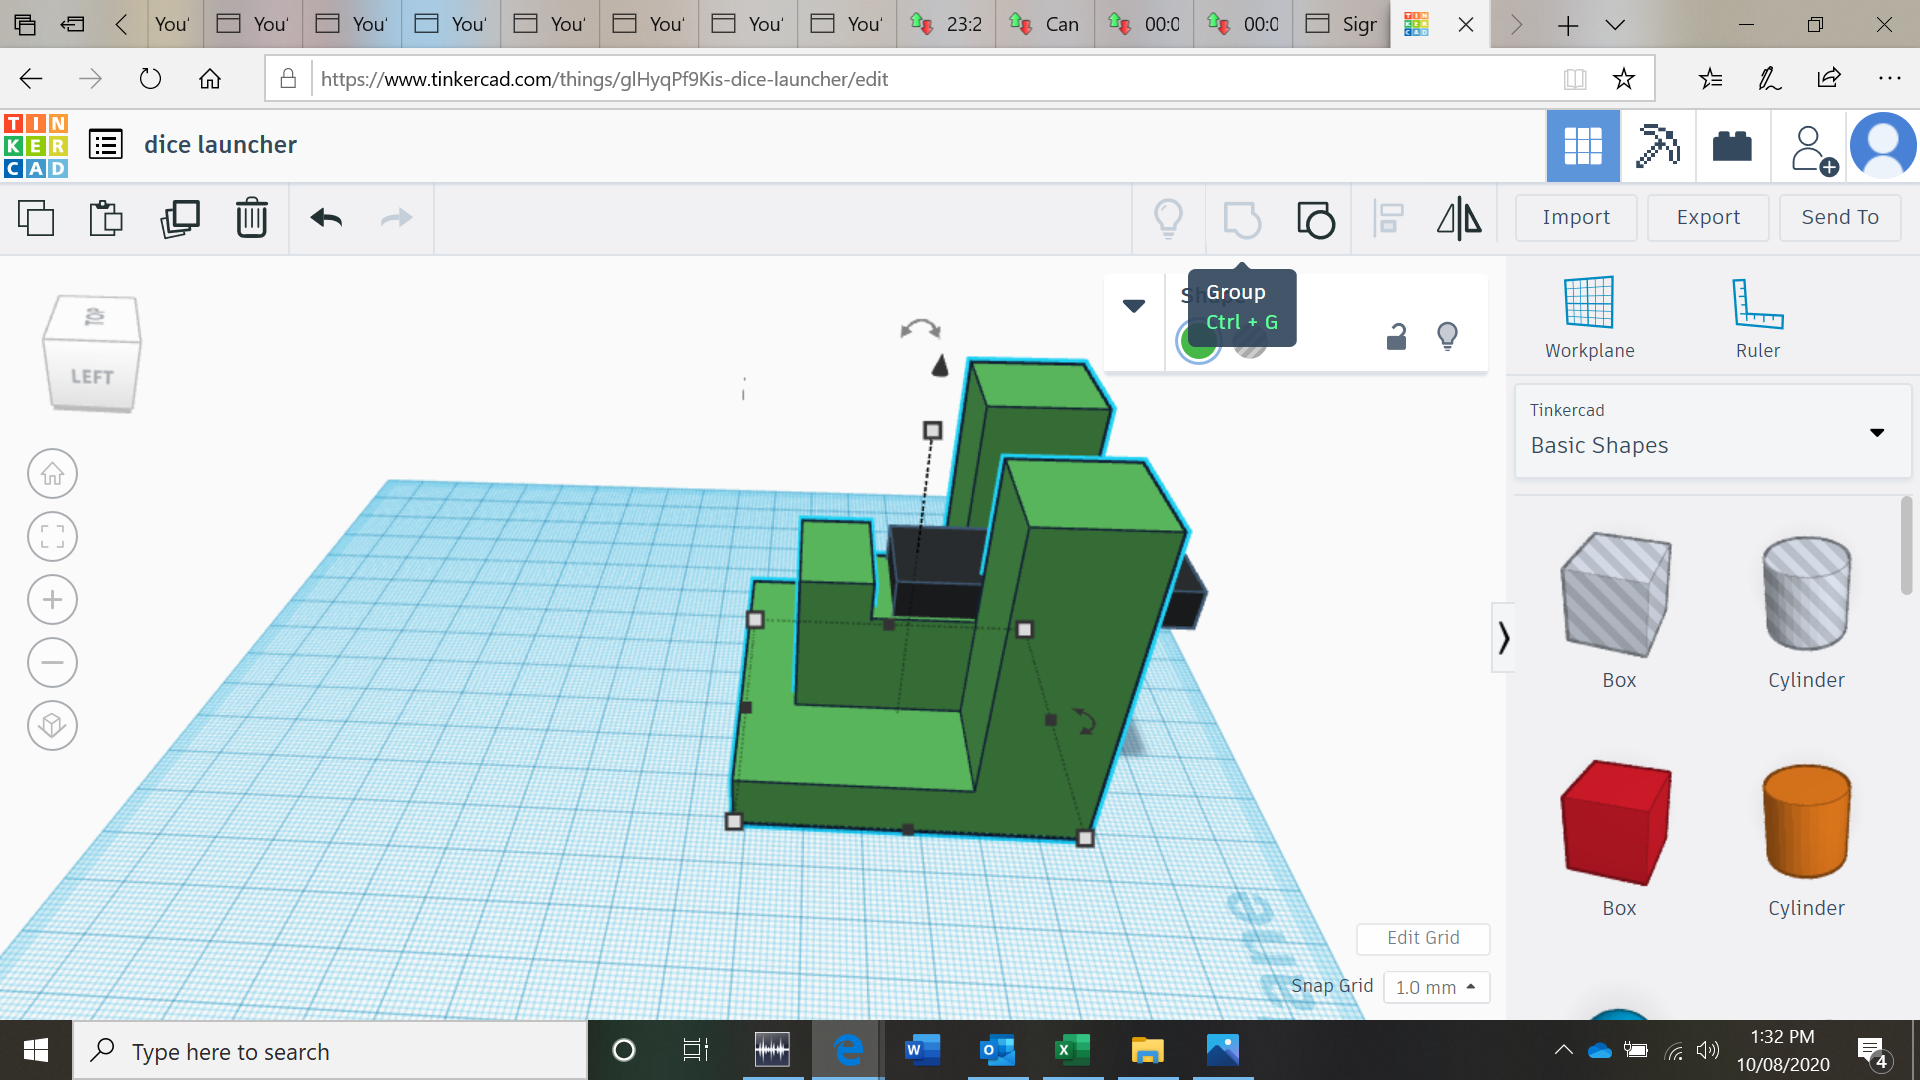The image size is (1920, 1080).
Task: Click the rotate handle above the shape
Action: [920, 329]
